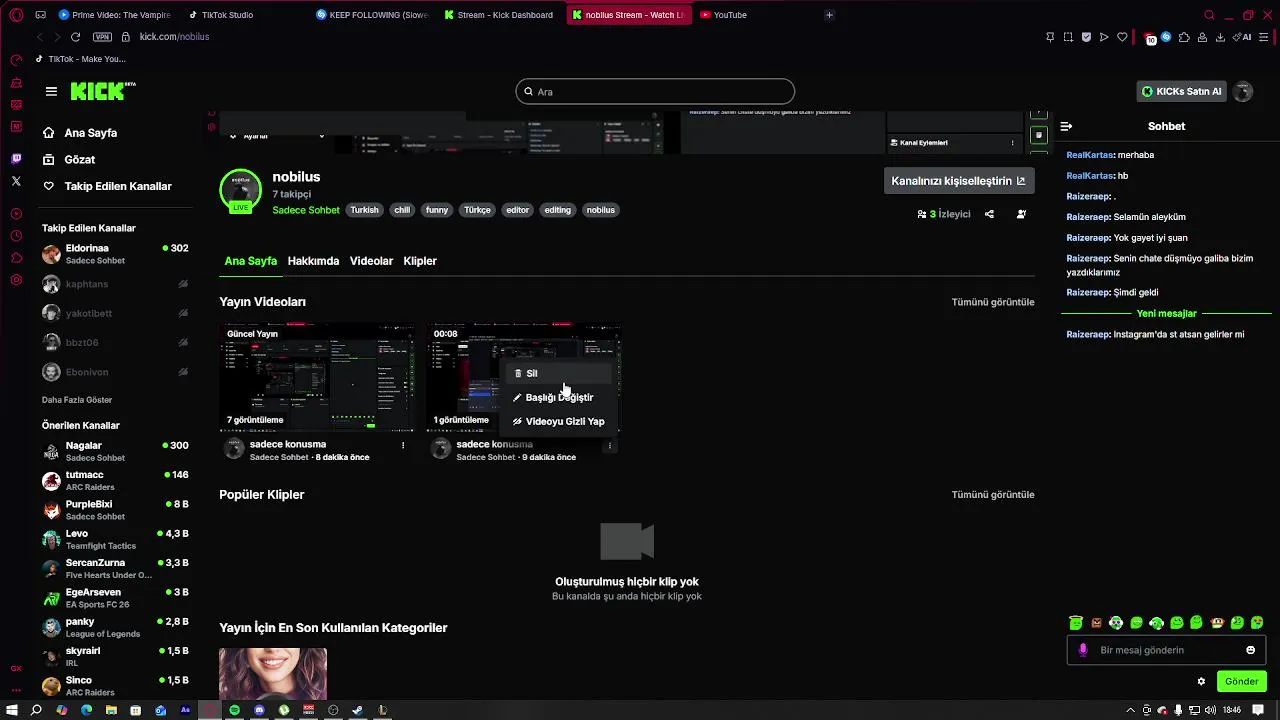Screen dimensions: 1280x720
Task: Open the Güncel Yayın video thumbnail
Action: (317, 377)
